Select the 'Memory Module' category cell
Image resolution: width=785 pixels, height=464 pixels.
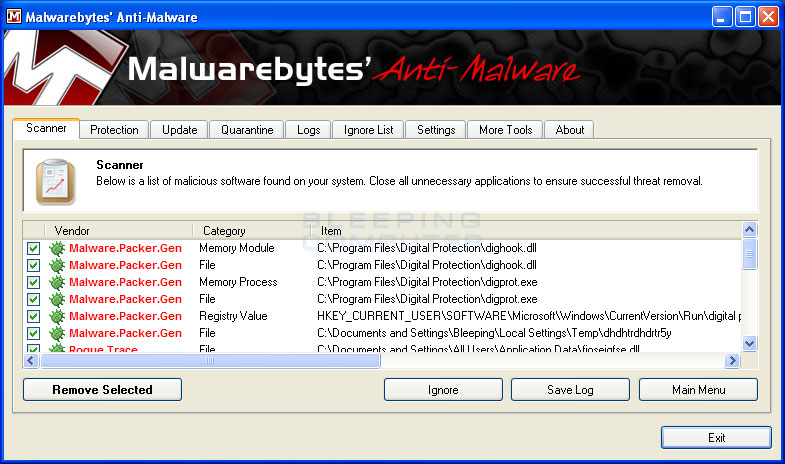[x=237, y=248]
